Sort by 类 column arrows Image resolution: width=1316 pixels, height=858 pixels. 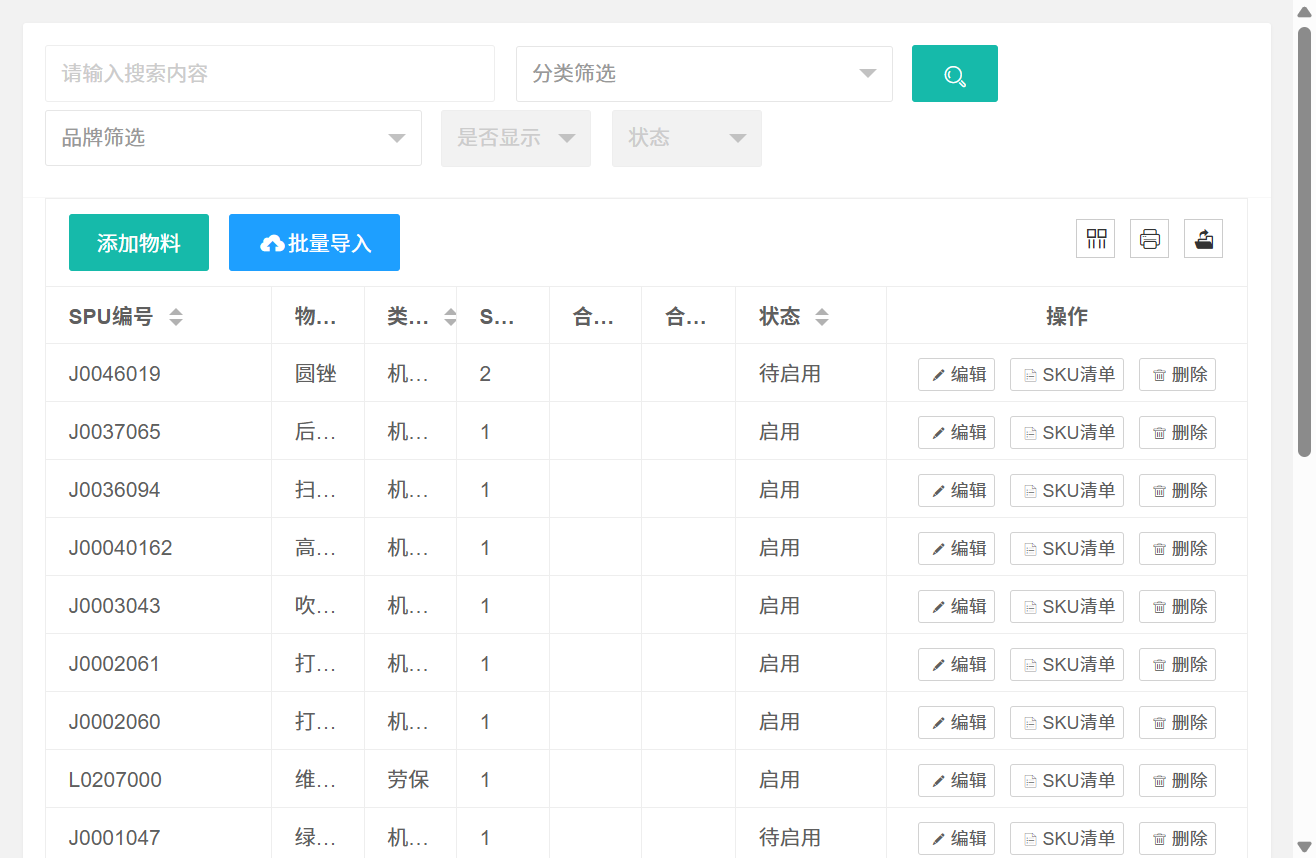pos(450,317)
